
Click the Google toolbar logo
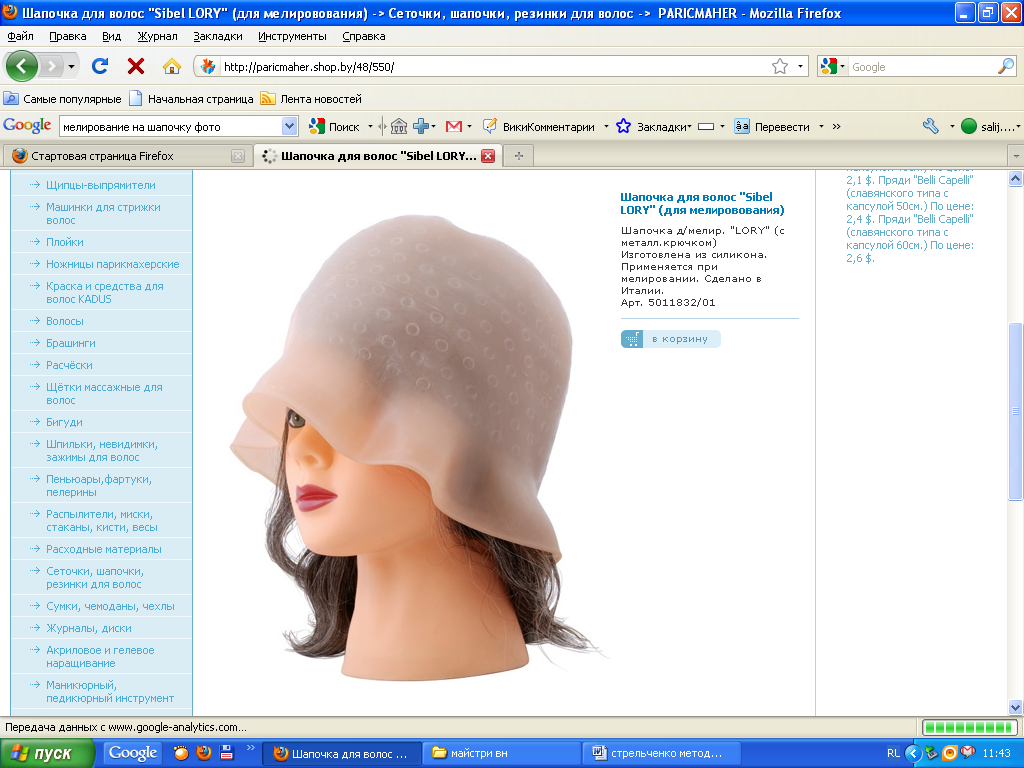[x=27, y=125]
